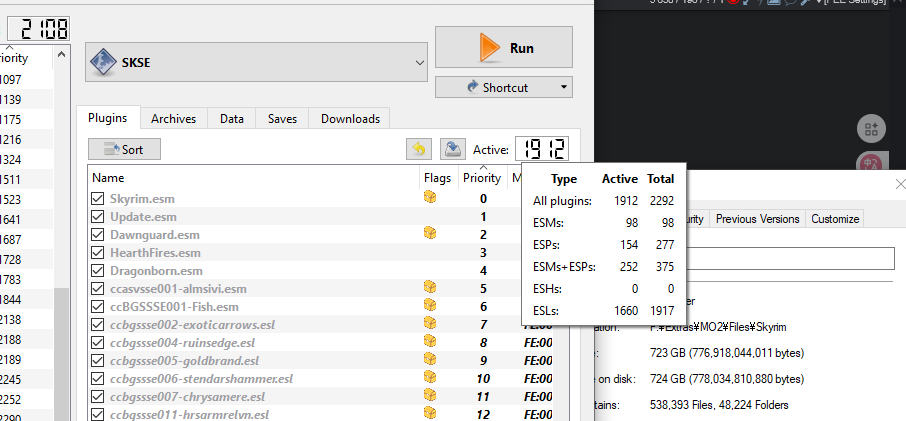
Task: Click the archive flag icon for Skyrim.esm
Action: tap(429, 198)
